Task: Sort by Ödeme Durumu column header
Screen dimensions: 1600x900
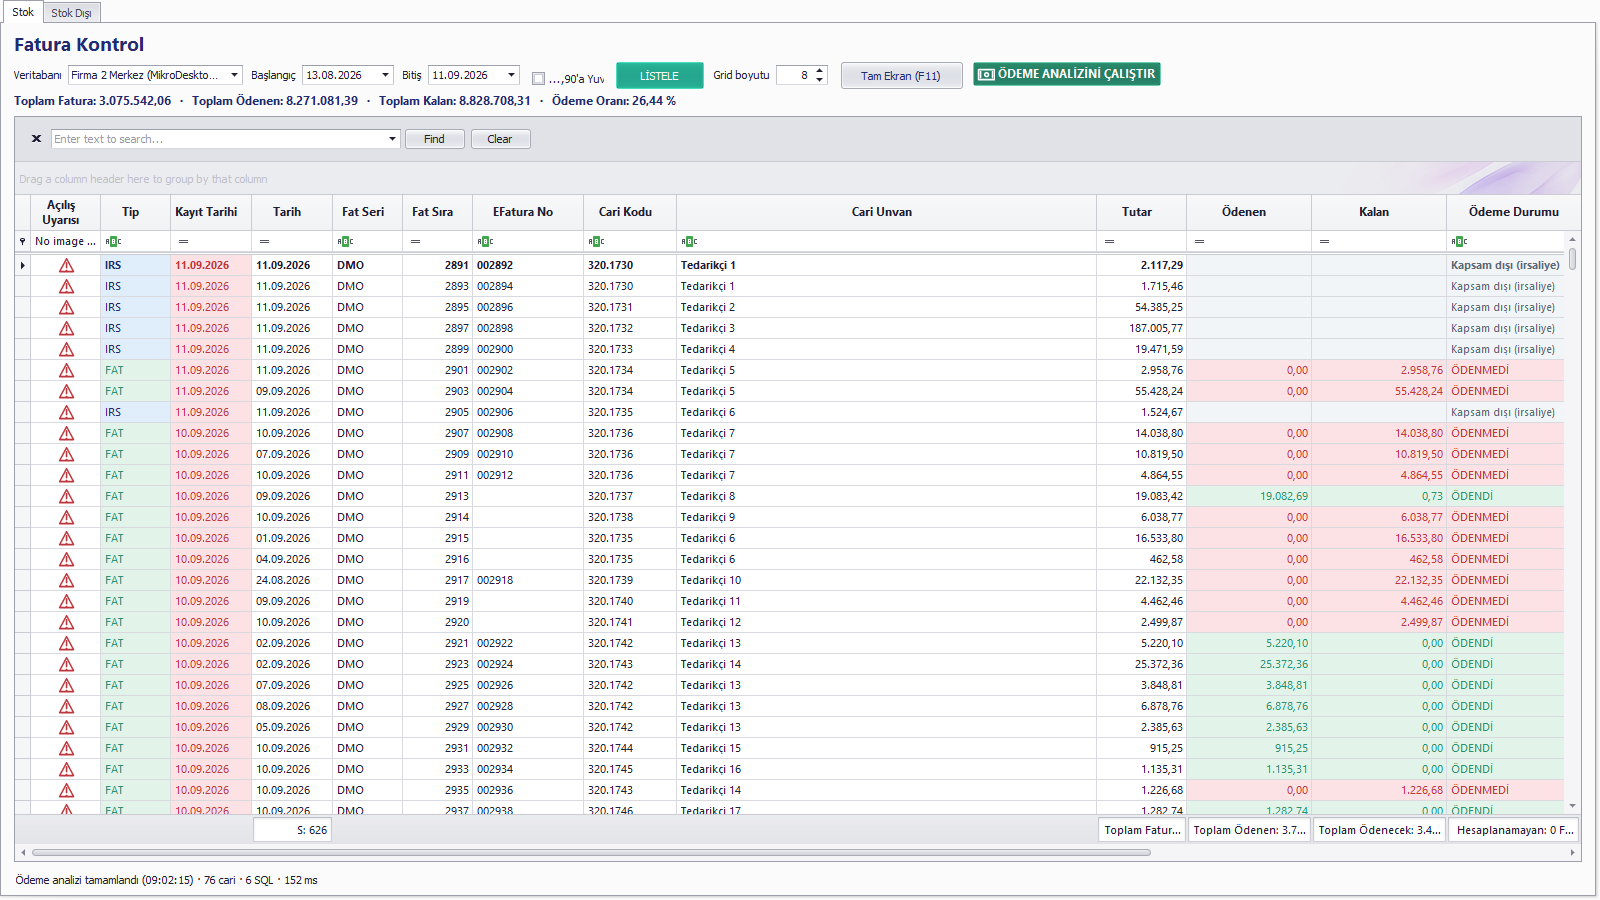Action: pyautogui.click(x=1513, y=212)
